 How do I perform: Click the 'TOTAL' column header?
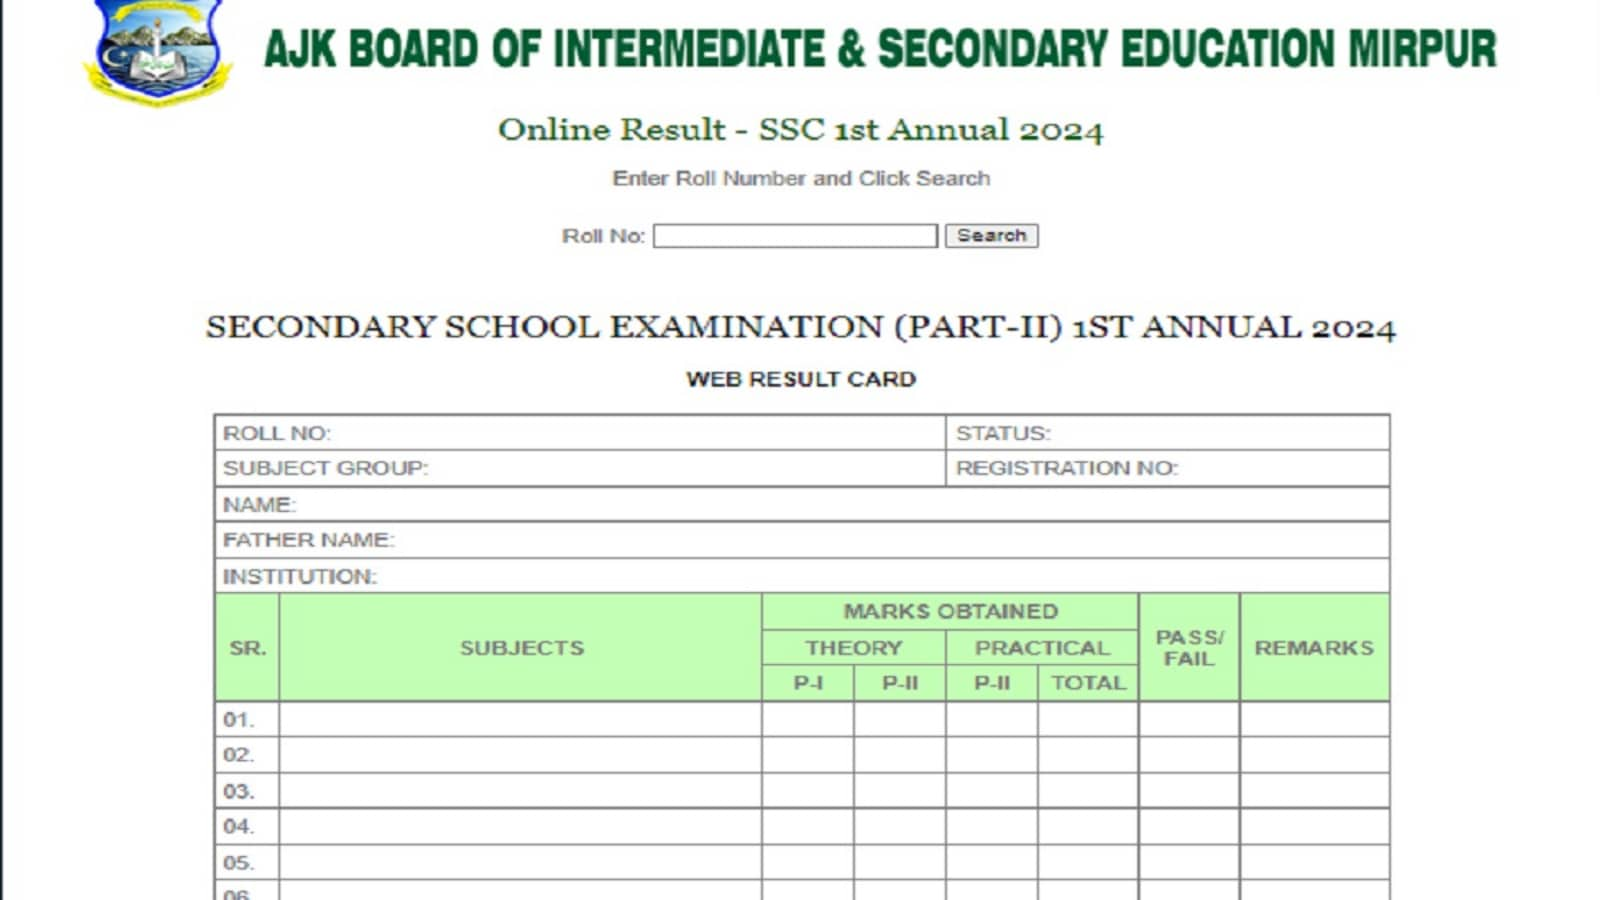click(x=1088, y=683)
